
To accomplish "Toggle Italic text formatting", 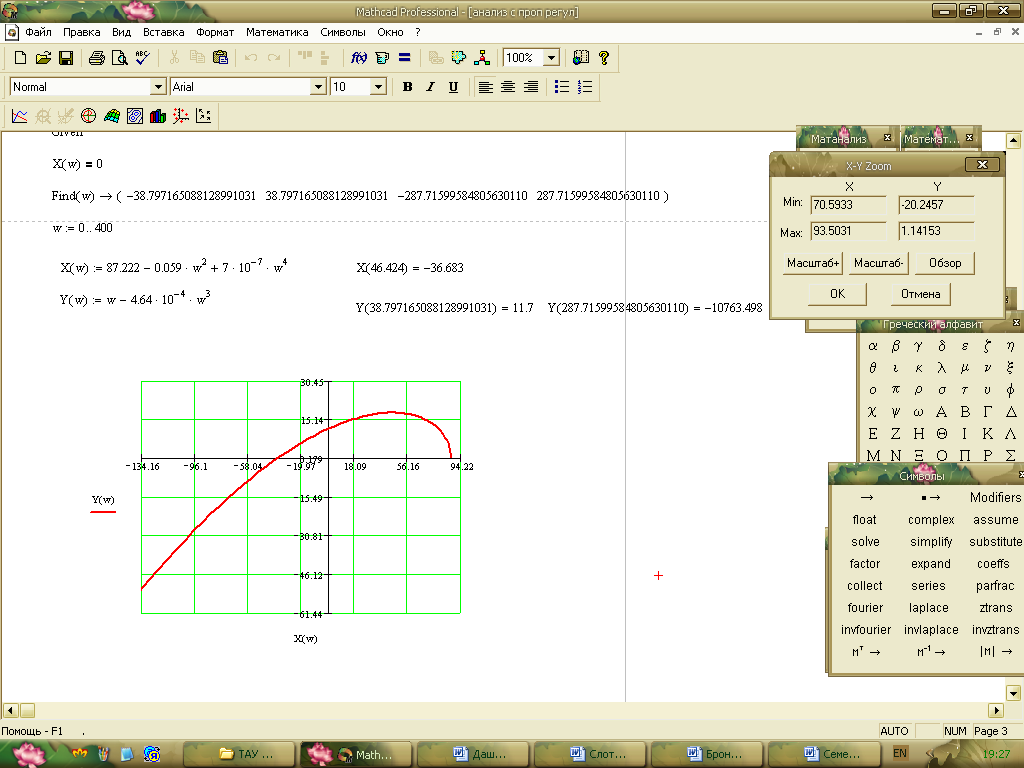I will [430, 87].
